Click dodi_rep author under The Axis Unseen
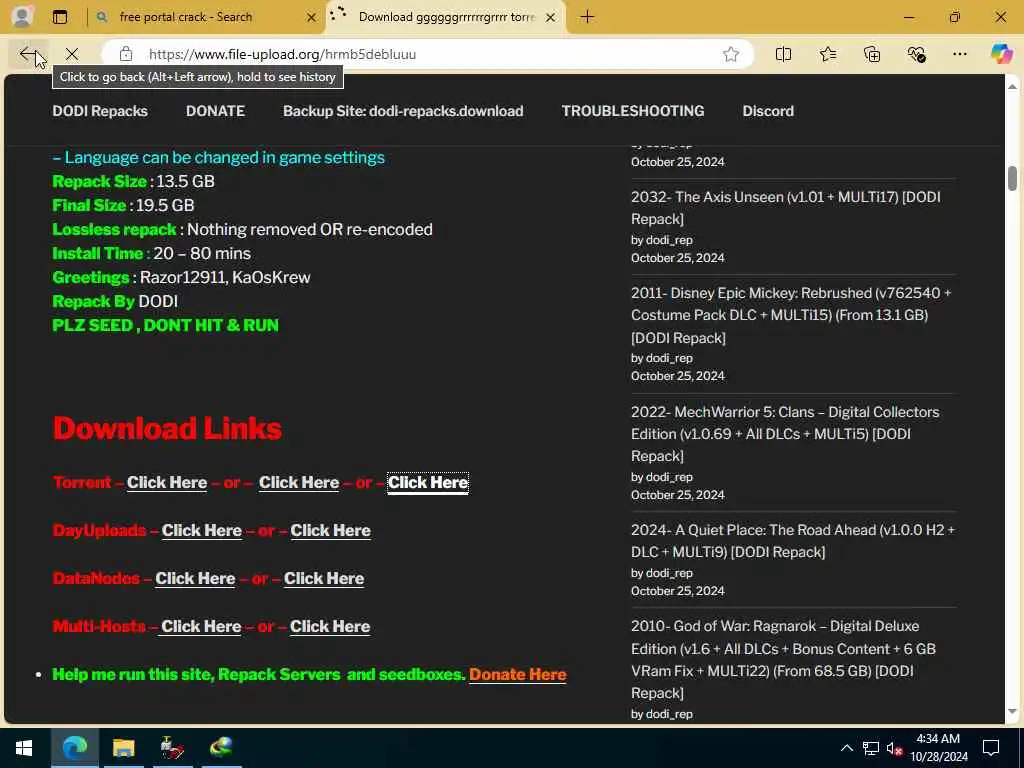 (x=669, y=240)
